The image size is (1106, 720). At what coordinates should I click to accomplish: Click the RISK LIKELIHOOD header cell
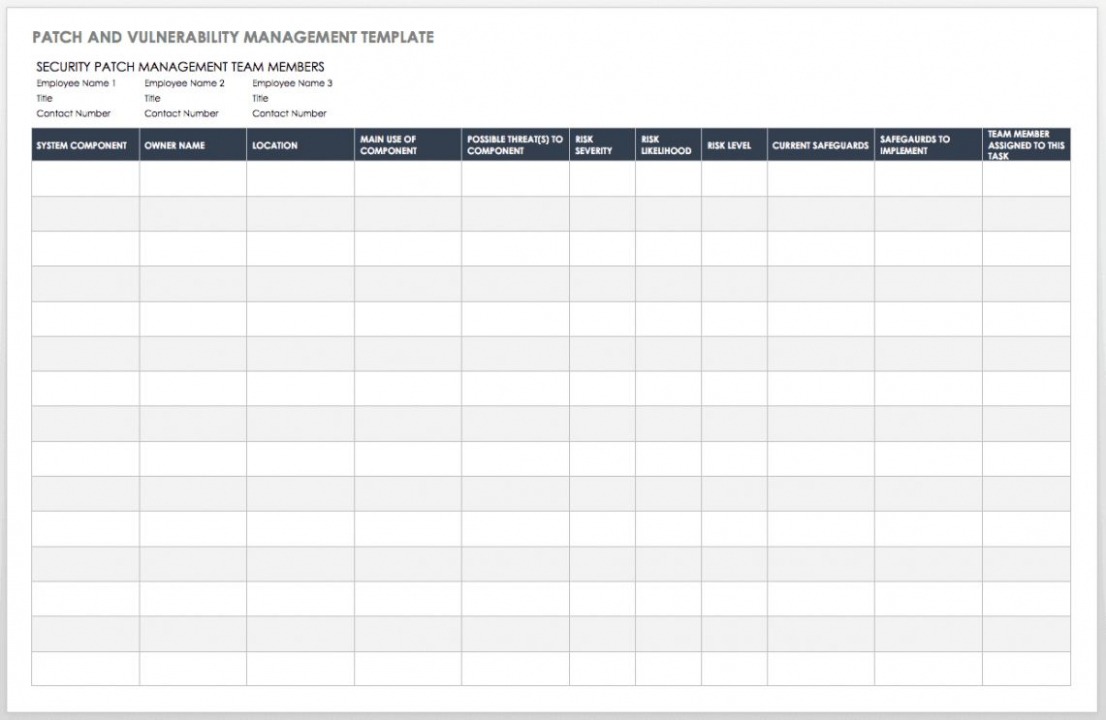(x=663, y=143)
